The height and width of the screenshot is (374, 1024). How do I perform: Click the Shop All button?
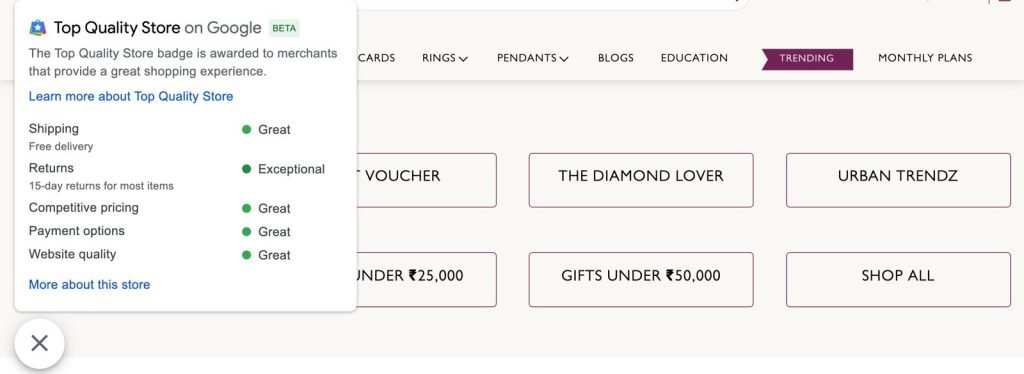[898, 279]
